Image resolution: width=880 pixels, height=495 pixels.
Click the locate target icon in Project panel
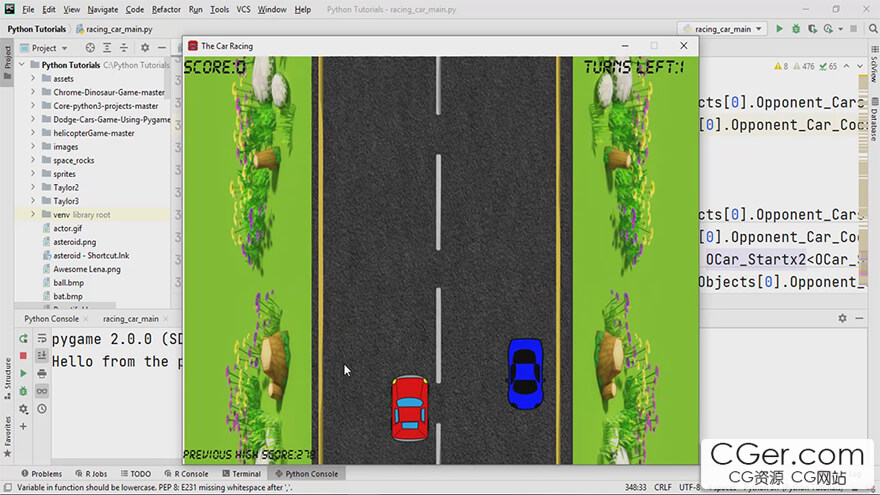pyautogui.click(x=90, y=48)
